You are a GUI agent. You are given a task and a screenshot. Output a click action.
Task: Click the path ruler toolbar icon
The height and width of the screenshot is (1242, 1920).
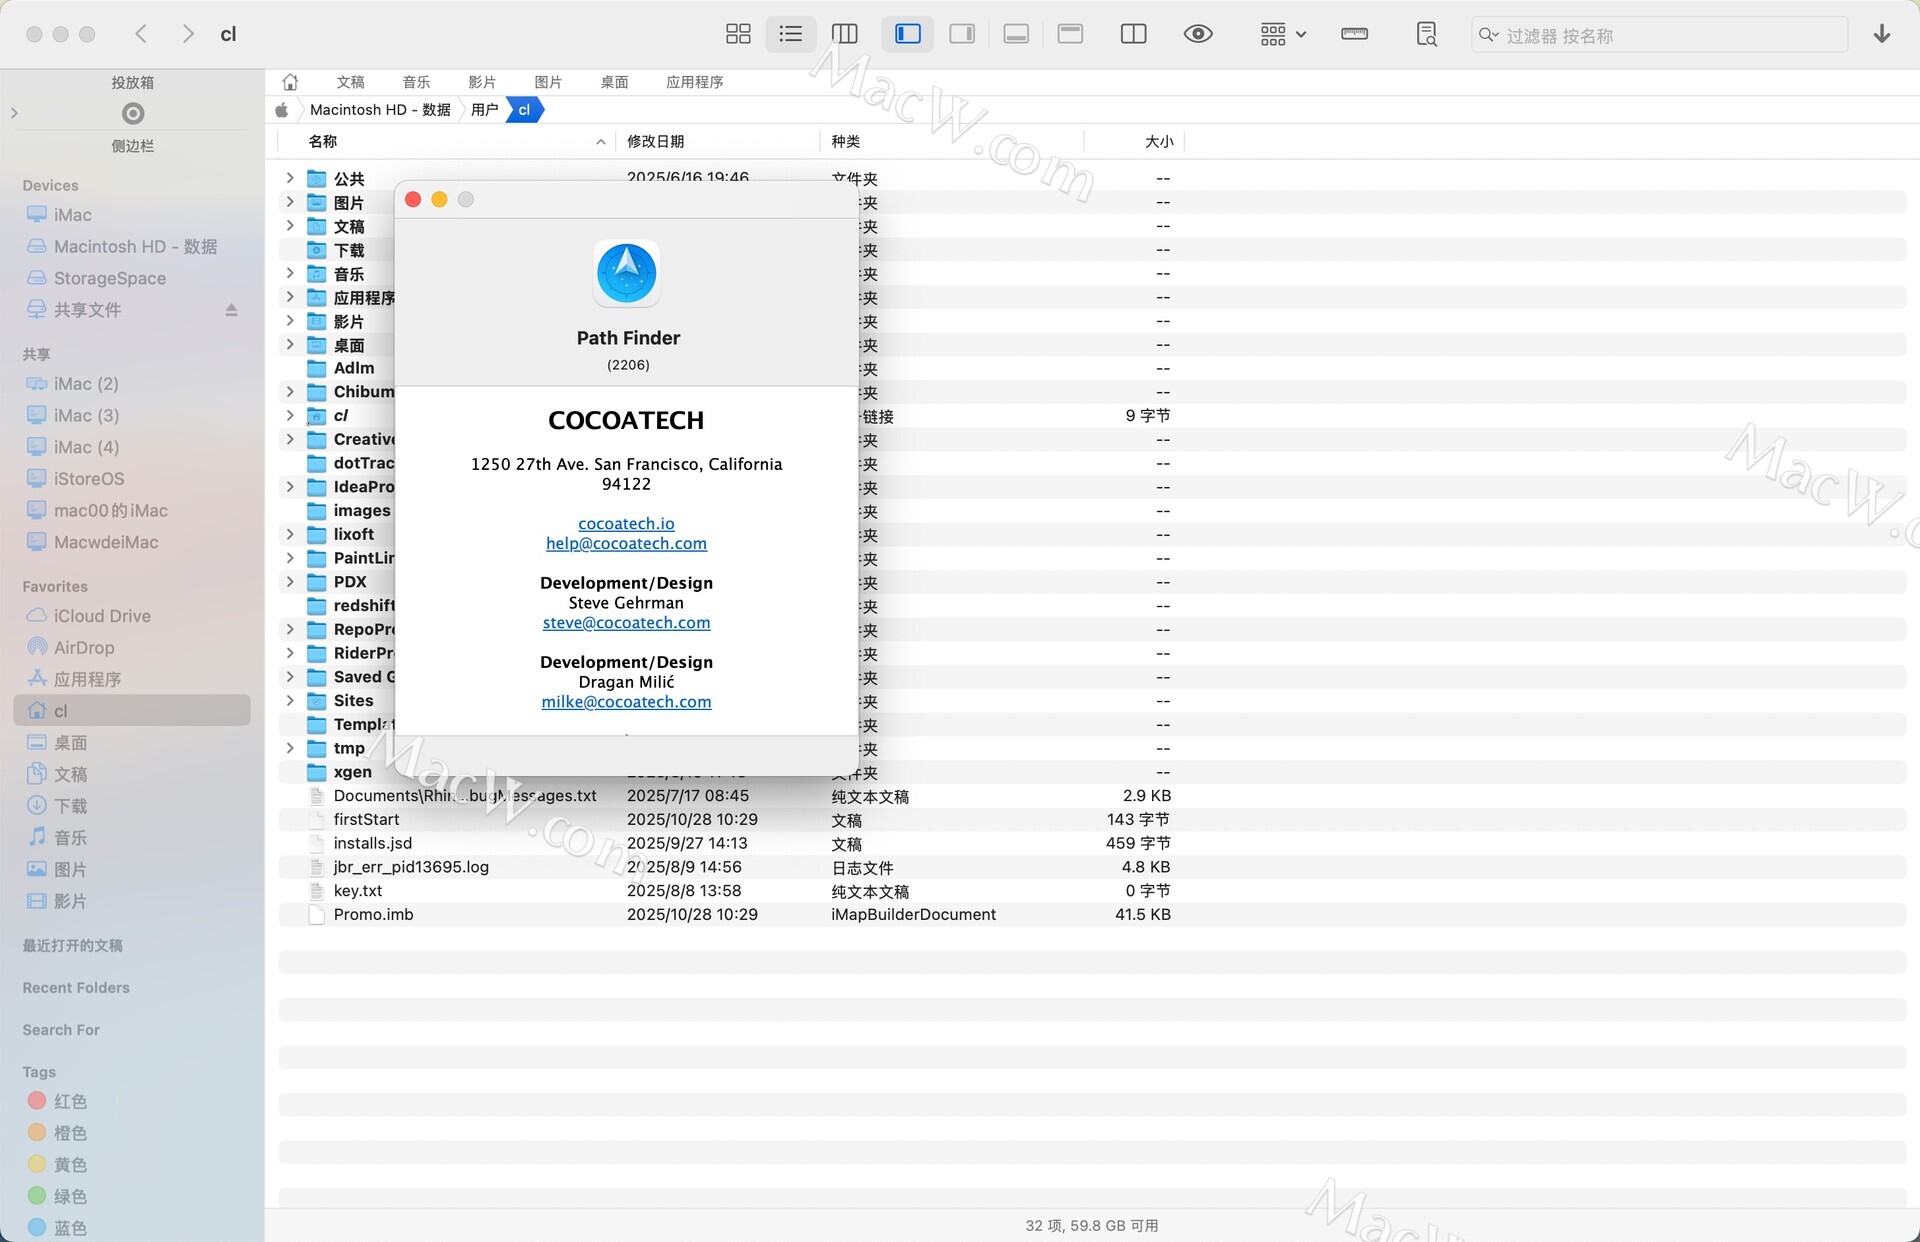1354,34
